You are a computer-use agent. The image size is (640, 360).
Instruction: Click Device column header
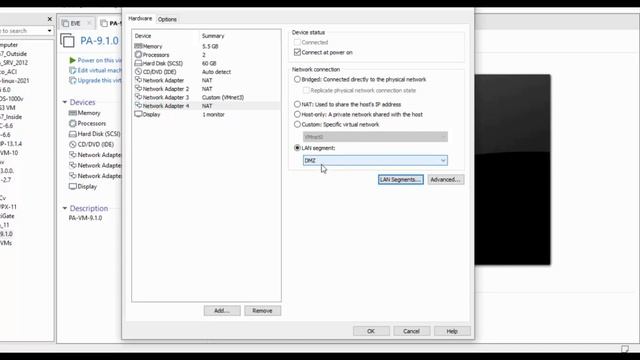pos(143,36)
